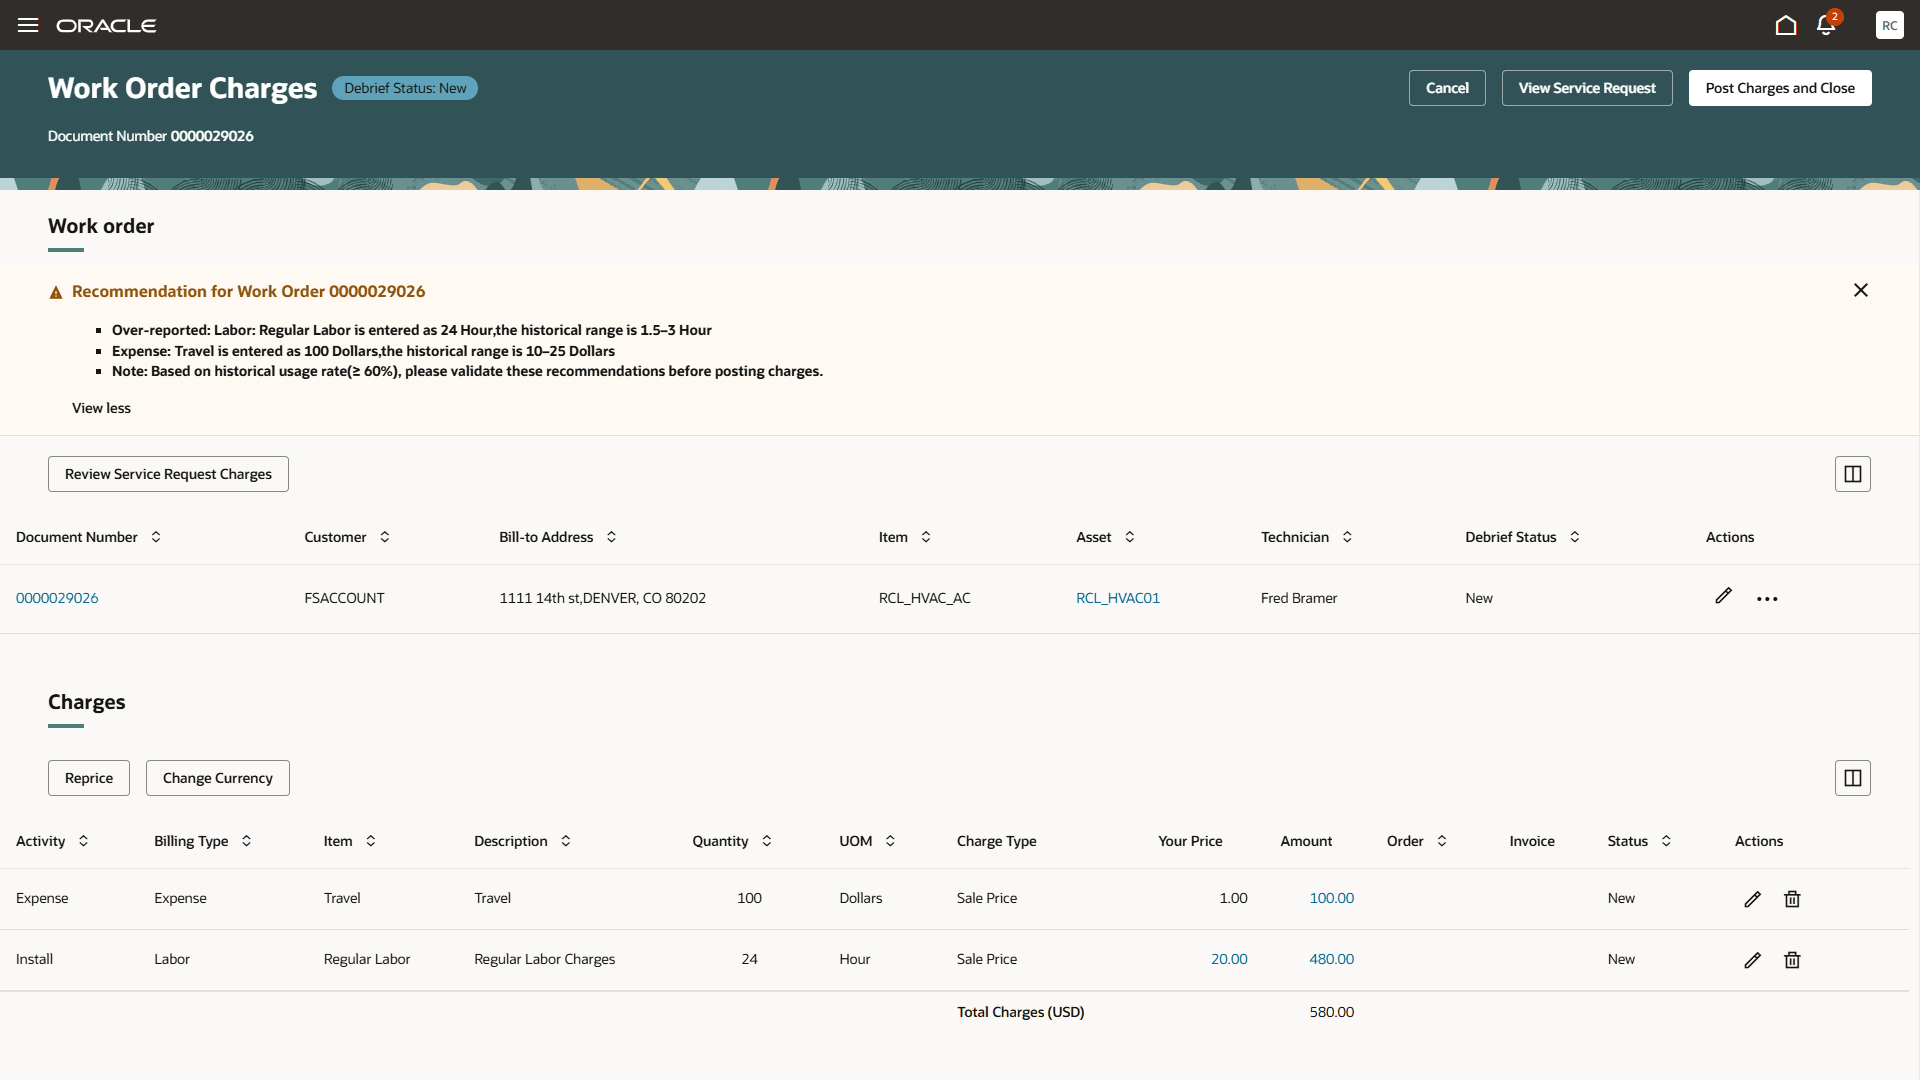This screenshot has height=1080, width=1920.
Task: Sort charges by Activity column
Action: click(x=84, y=841)
